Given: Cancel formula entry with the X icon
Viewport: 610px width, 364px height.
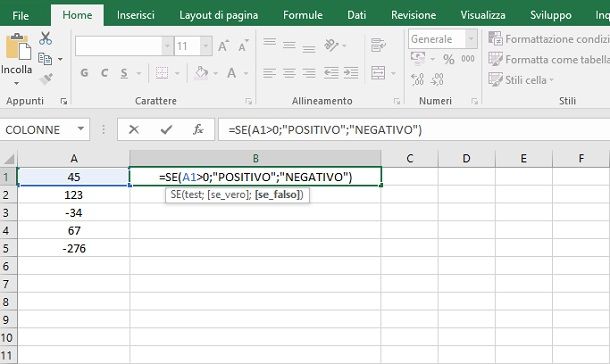Looking at the screenshot, I should click(x=134, y=130).
